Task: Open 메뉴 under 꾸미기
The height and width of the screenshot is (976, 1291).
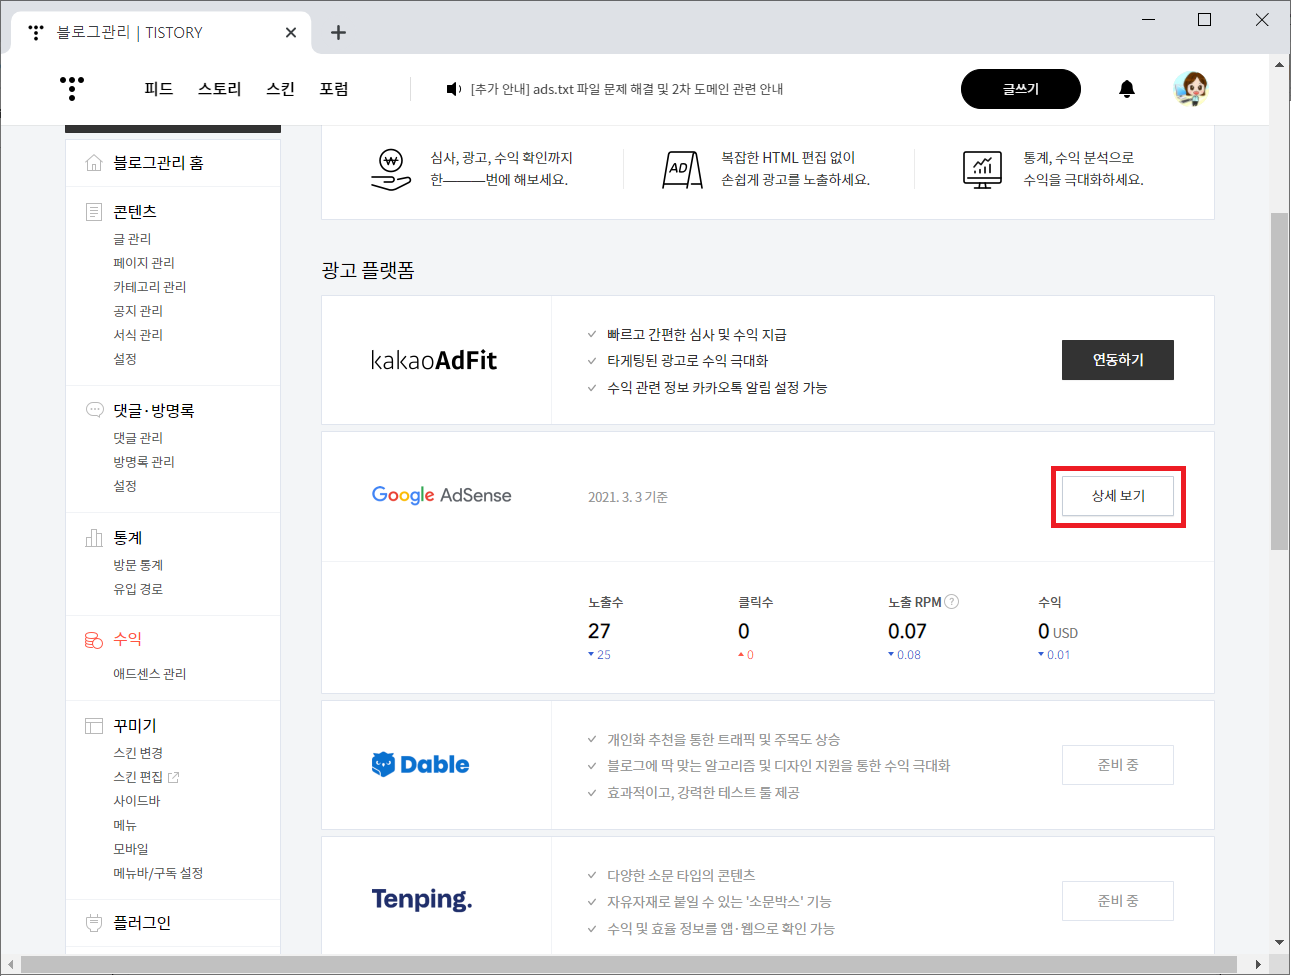Action: point(125,825)
